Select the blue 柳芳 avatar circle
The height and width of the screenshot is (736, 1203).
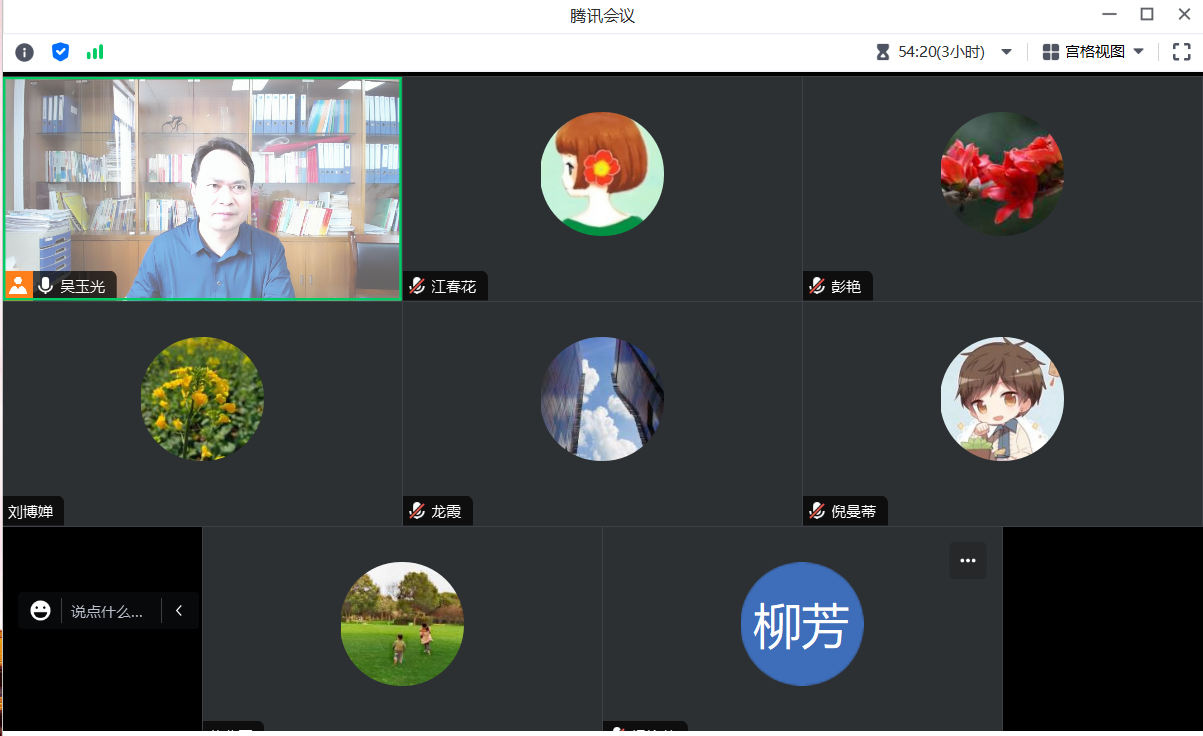802,624
